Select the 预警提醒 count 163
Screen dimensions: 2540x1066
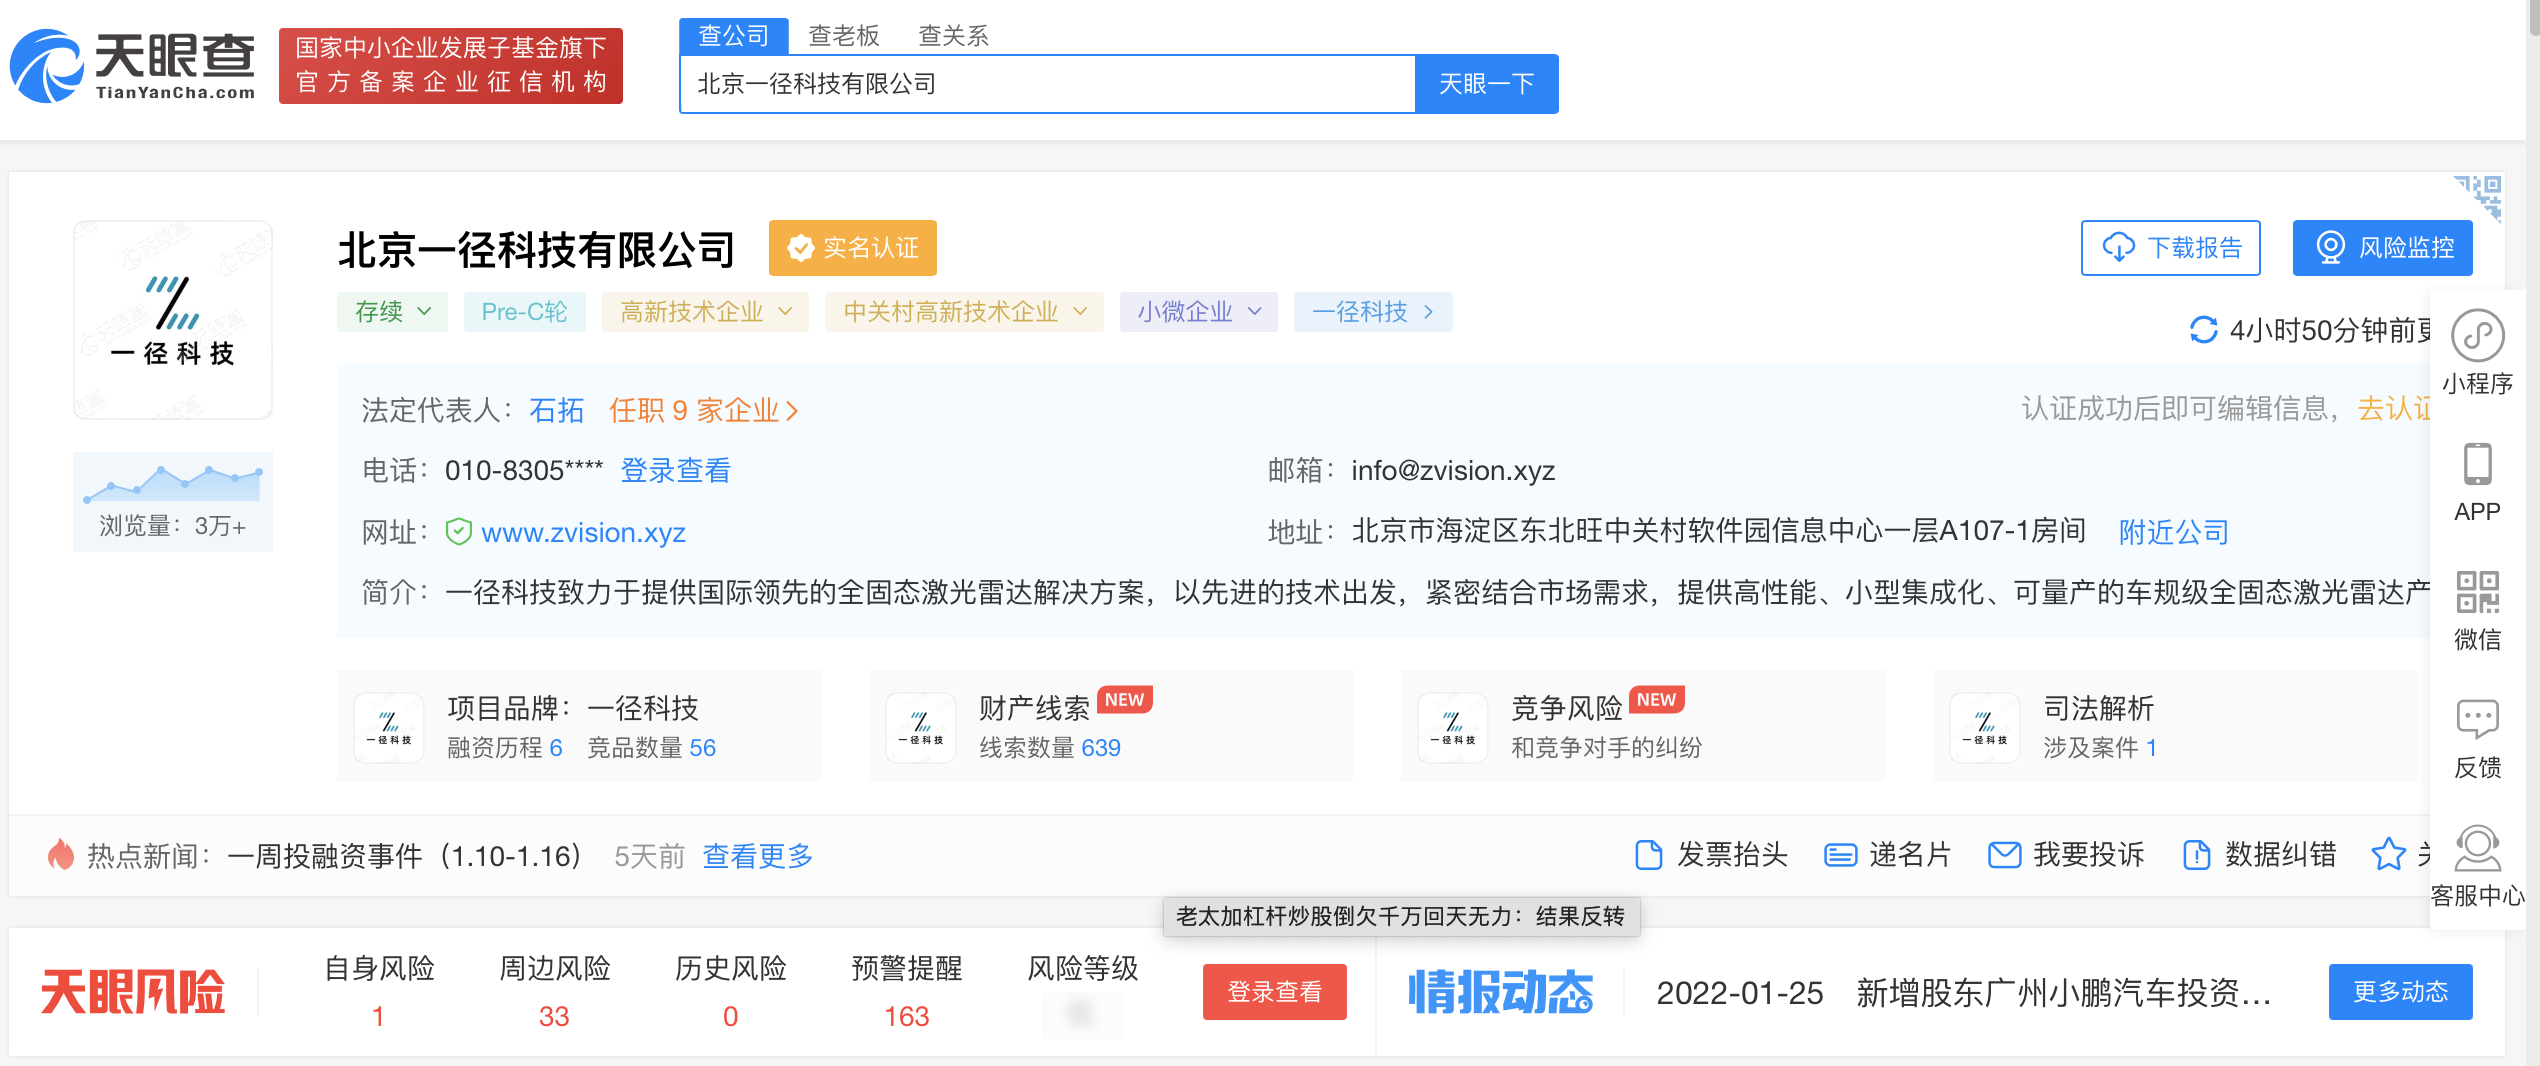pos(907,1016)
